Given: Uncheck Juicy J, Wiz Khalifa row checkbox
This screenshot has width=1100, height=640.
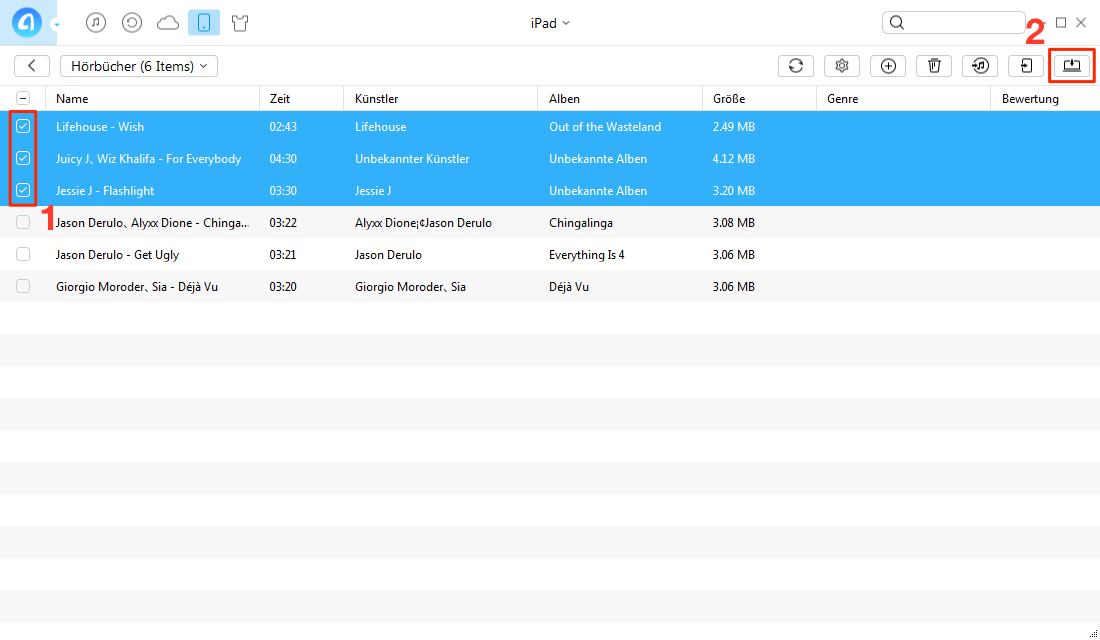Looking at the screenshot, I should (23, 159).
